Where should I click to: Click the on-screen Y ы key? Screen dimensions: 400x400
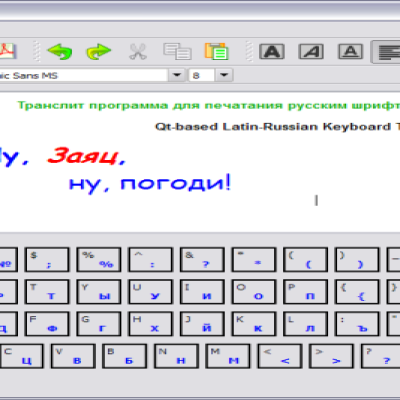coord(99,292)
